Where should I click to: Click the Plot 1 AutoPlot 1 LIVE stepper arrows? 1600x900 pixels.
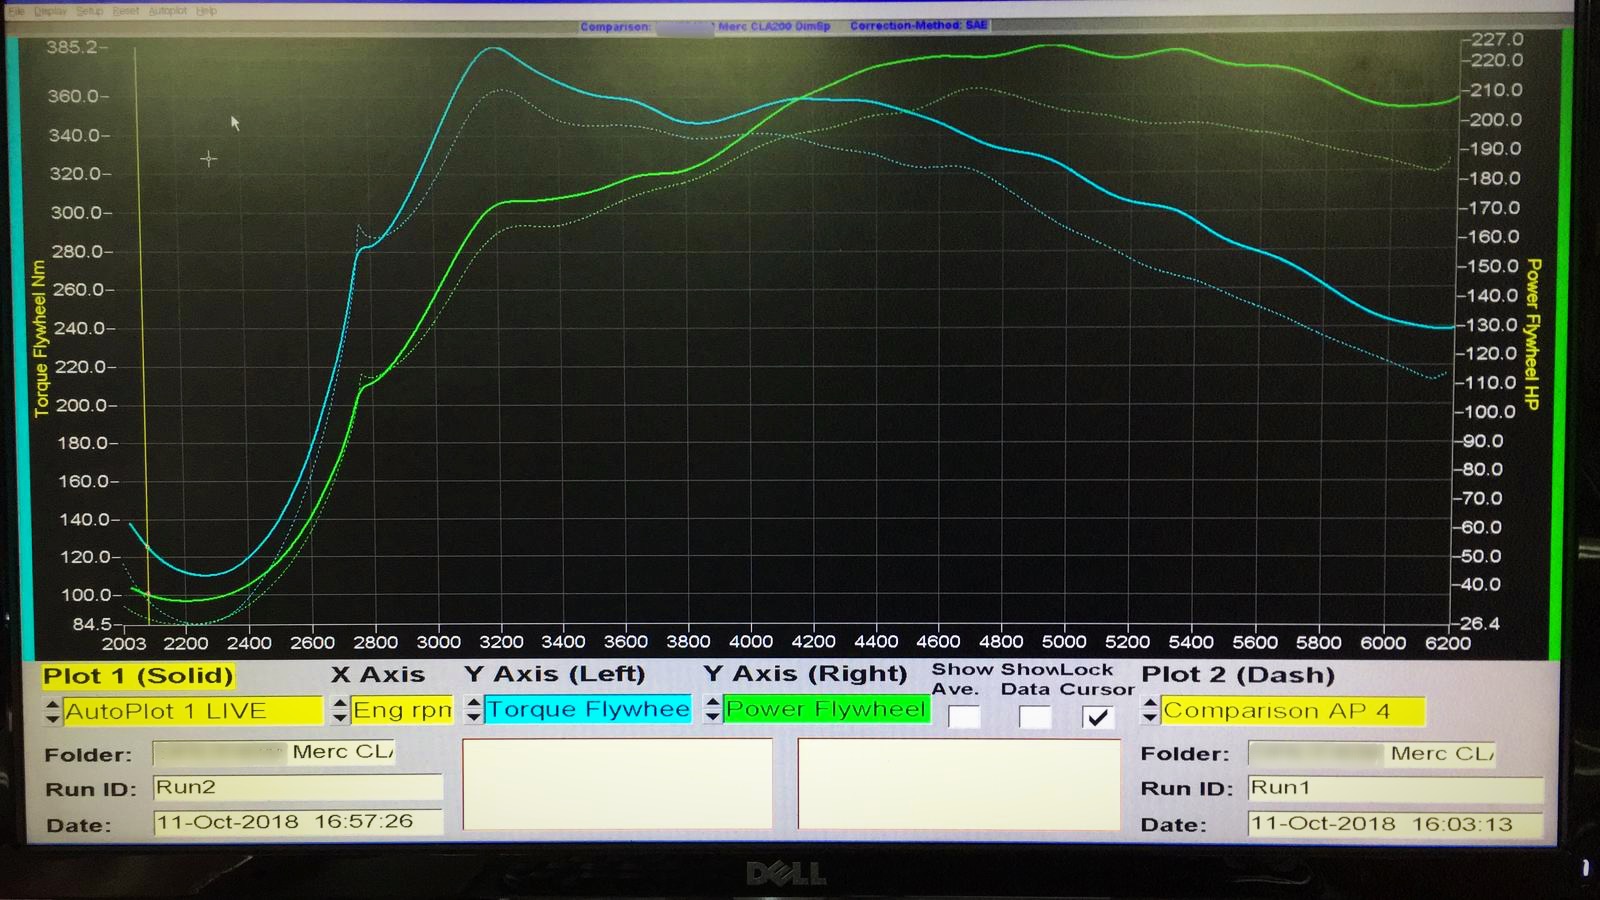tap(53, 712)
